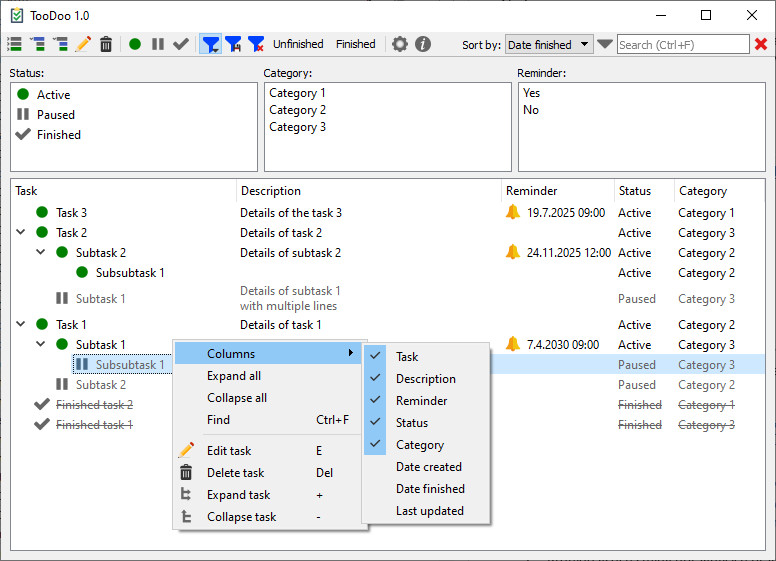Collapse Task 2 using its chevron
Screen dimensions: 776x561
[x=21, y=232]
